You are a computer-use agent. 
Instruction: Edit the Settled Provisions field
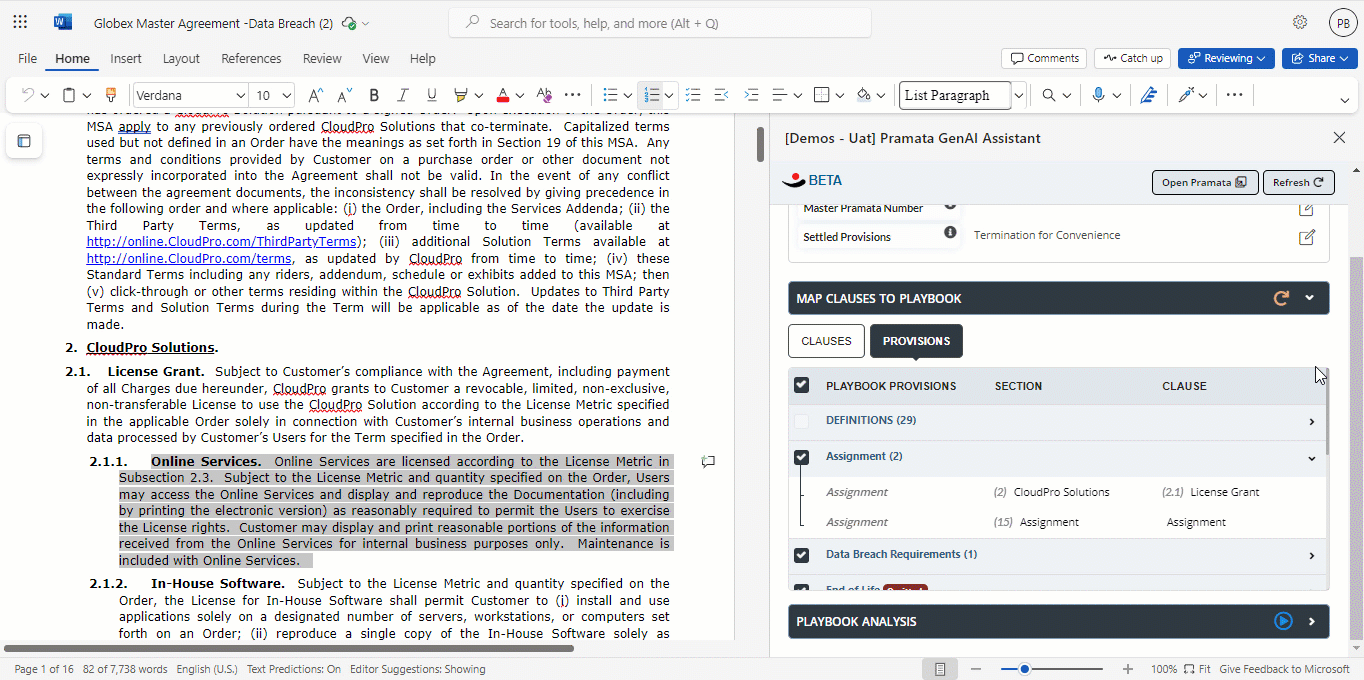[x=1306, y=237]
